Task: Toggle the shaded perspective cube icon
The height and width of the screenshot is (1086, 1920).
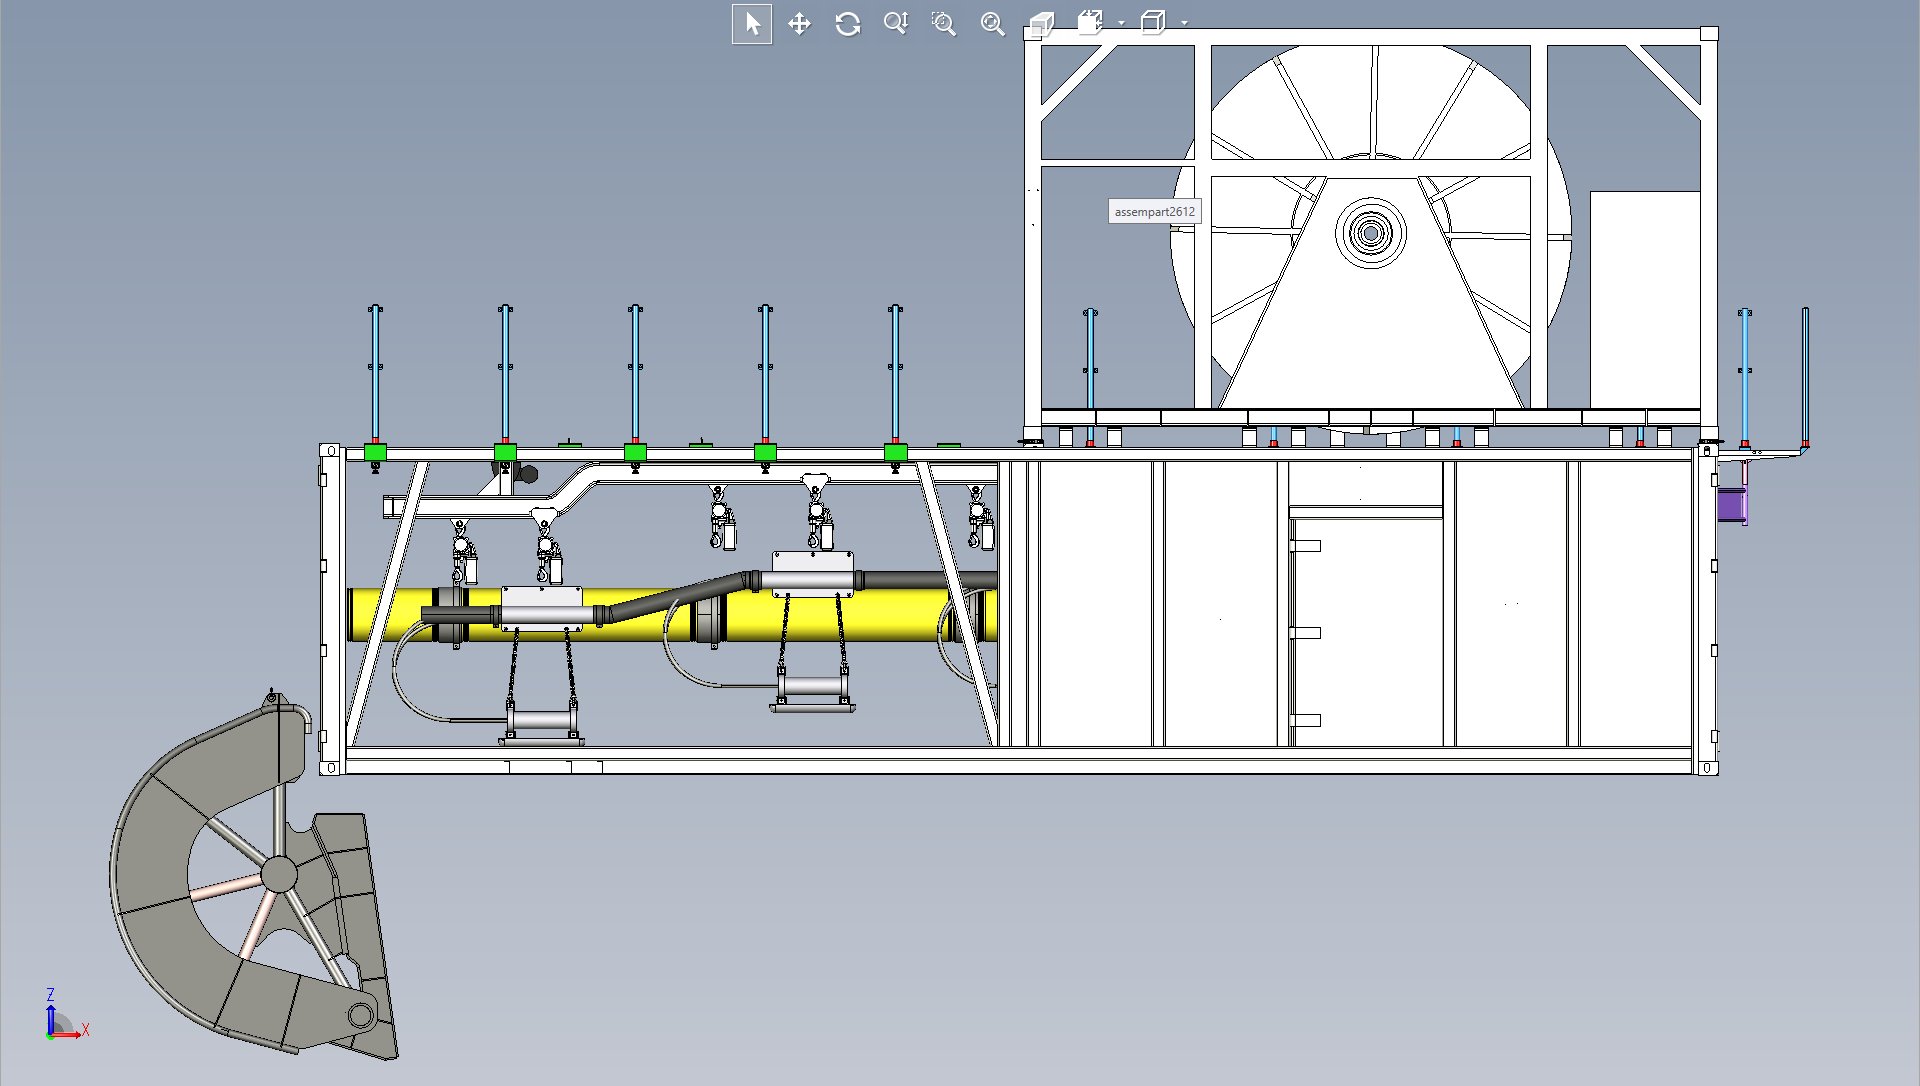Action: pos(1041,24)
